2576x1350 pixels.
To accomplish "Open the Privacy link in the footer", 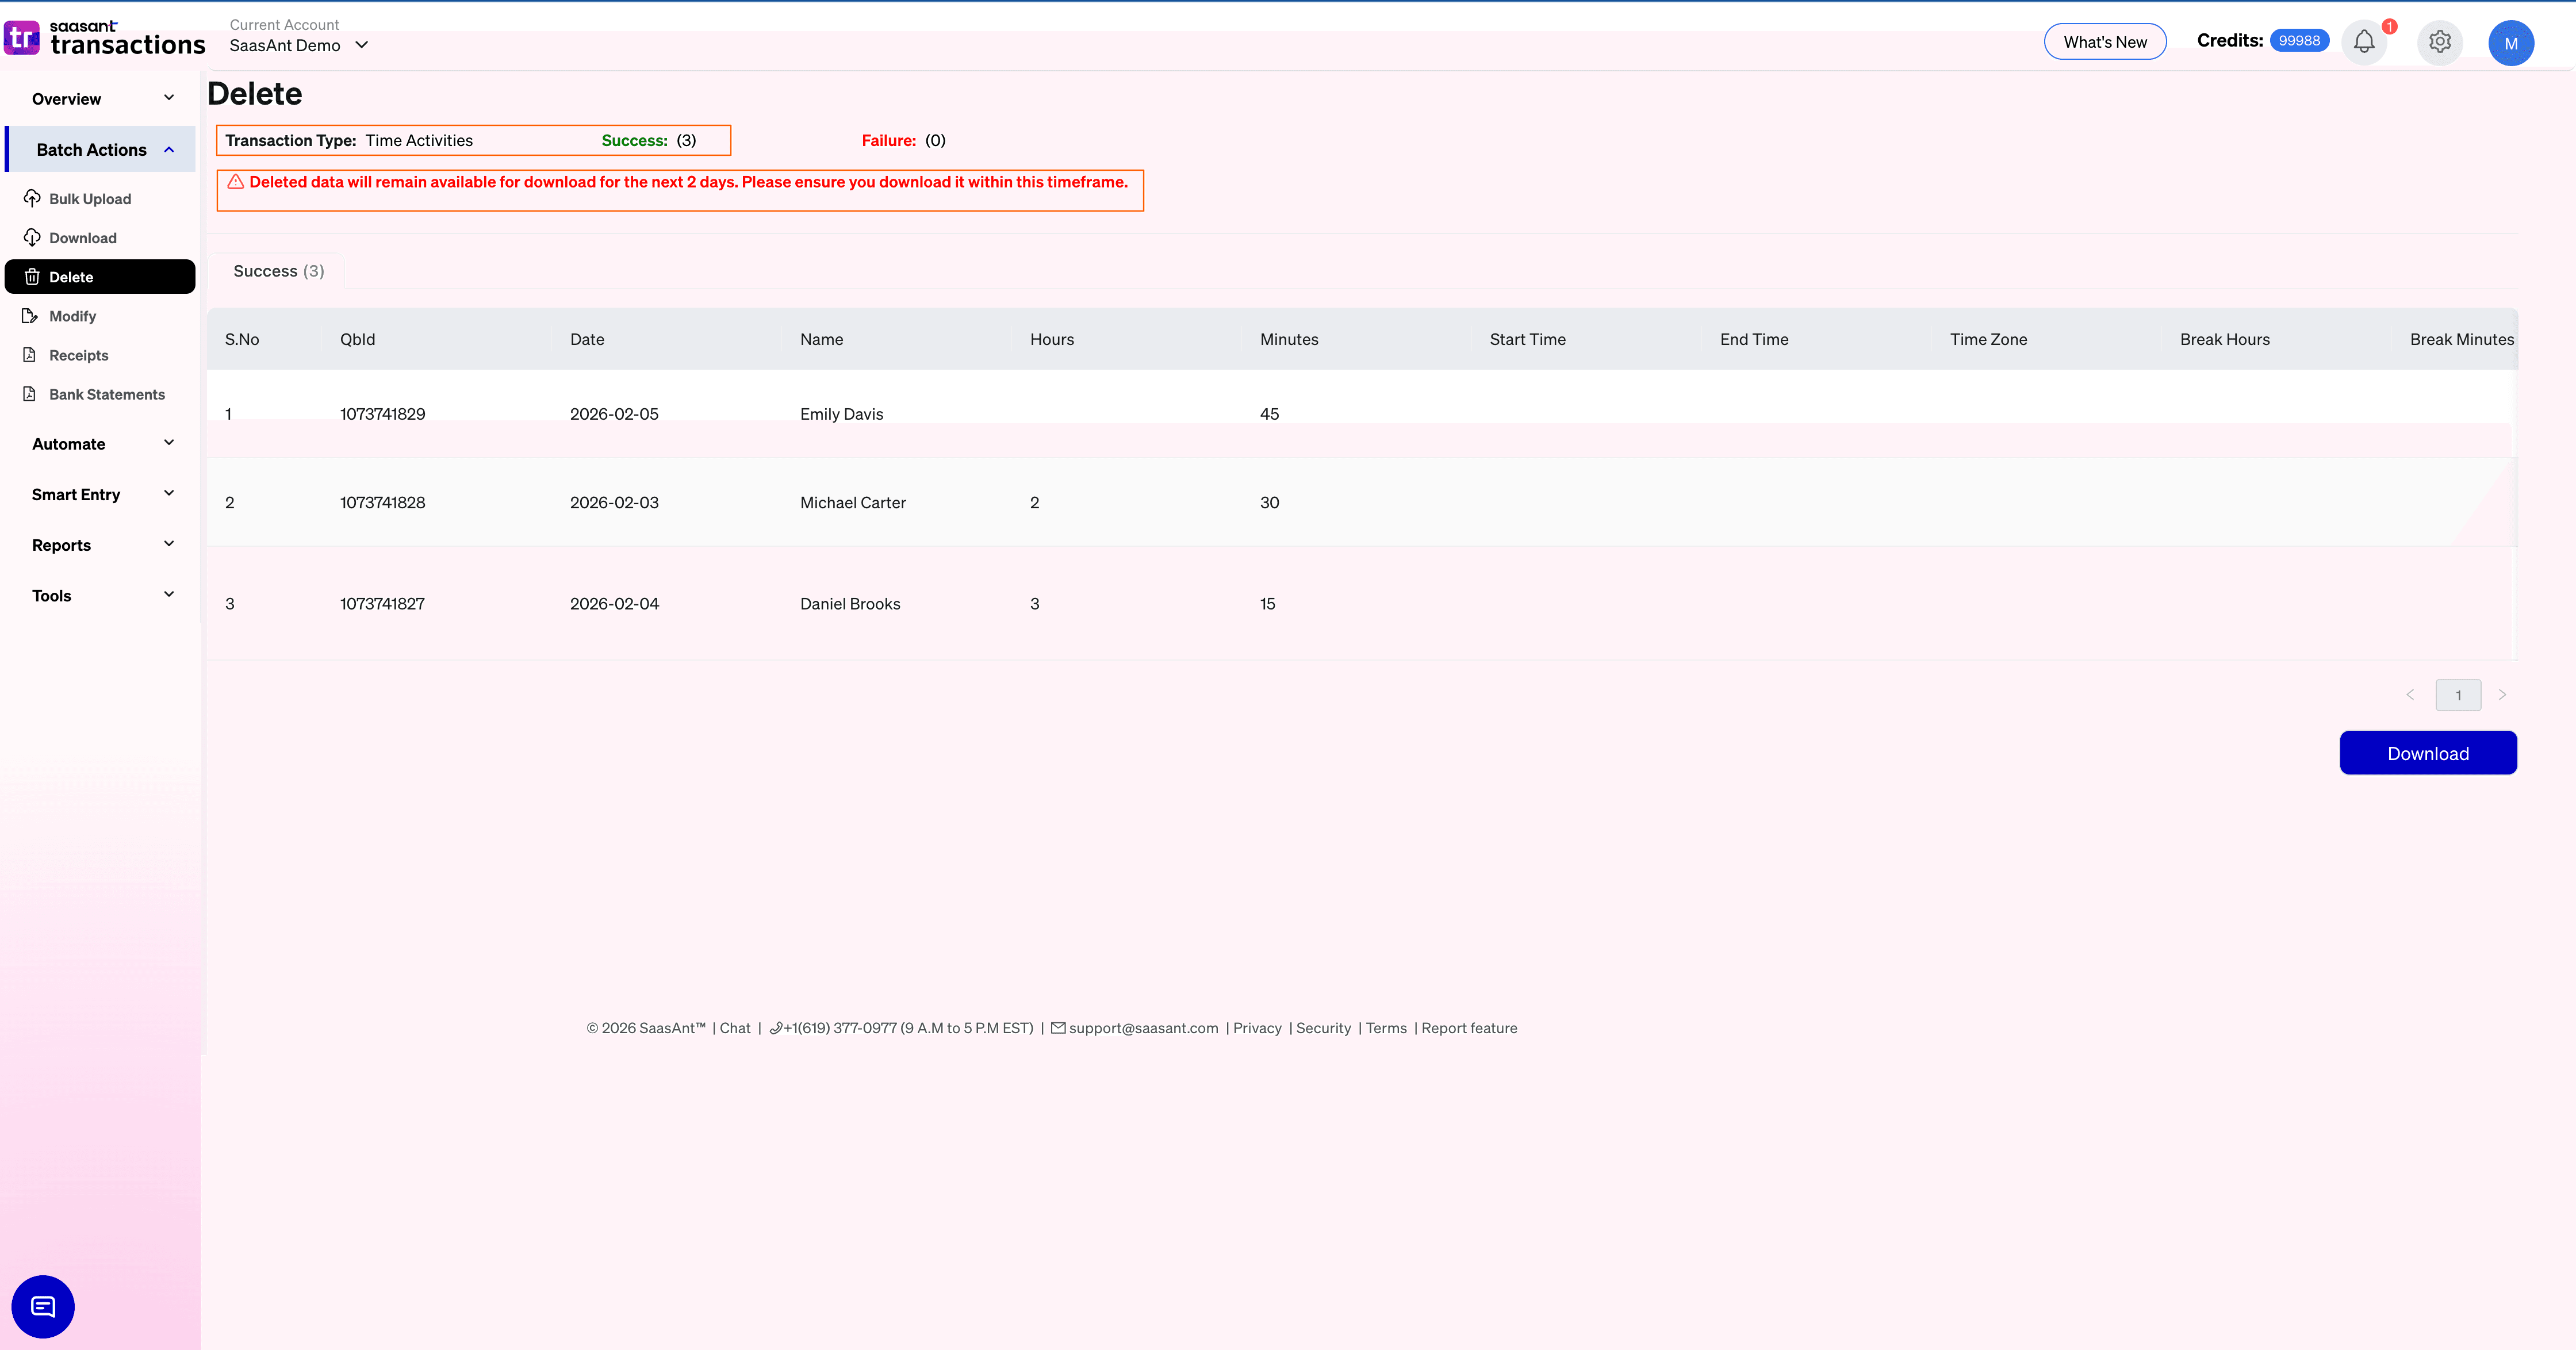I will (1257, 1028).
